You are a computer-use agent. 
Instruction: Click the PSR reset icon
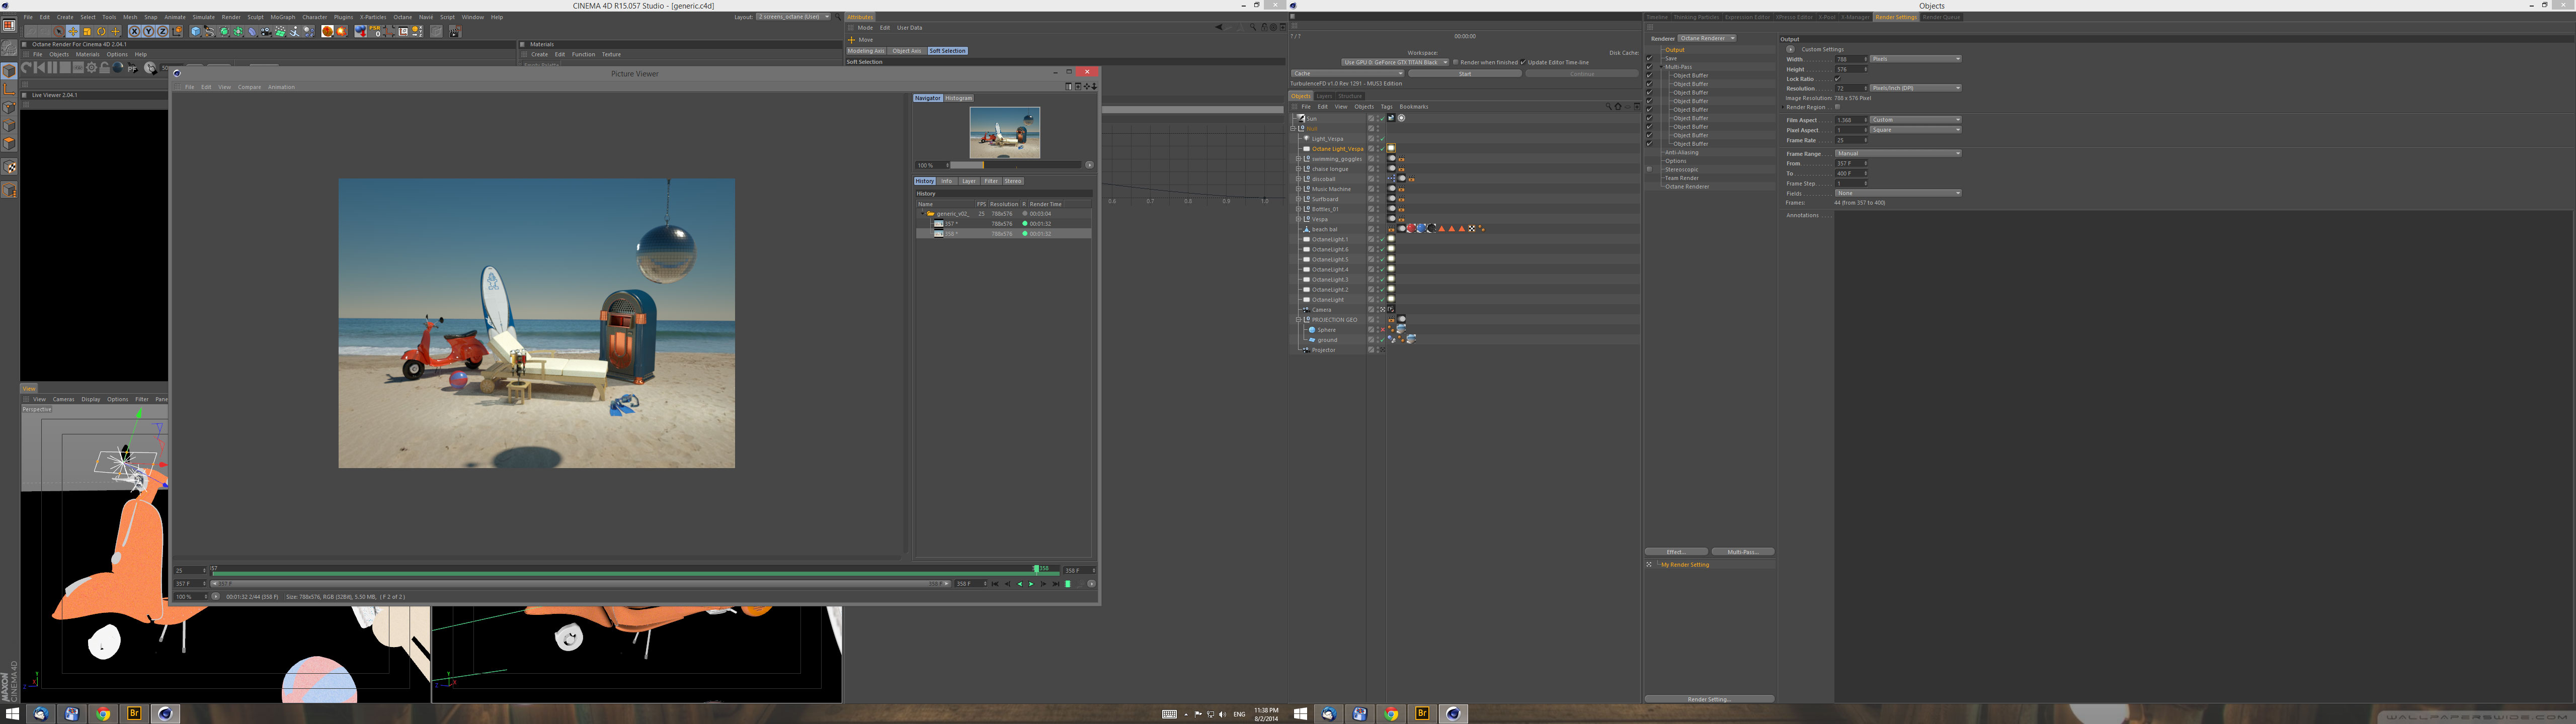[374, 31]
